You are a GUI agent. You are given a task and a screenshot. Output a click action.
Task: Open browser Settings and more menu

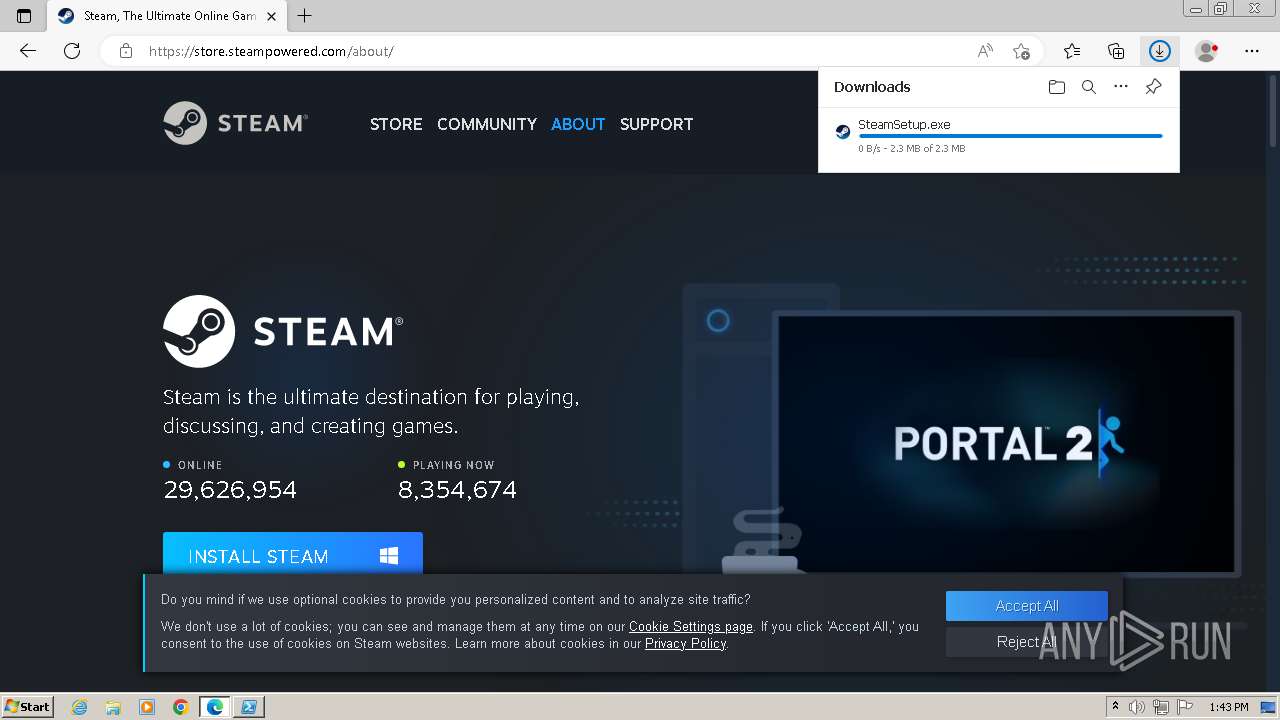point(1252,51)
